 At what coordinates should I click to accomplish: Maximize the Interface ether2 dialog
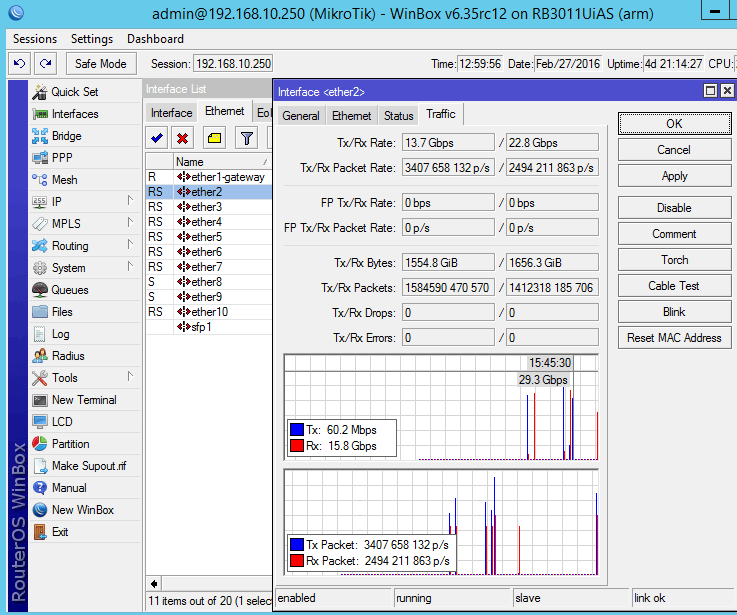coord(710,90)
